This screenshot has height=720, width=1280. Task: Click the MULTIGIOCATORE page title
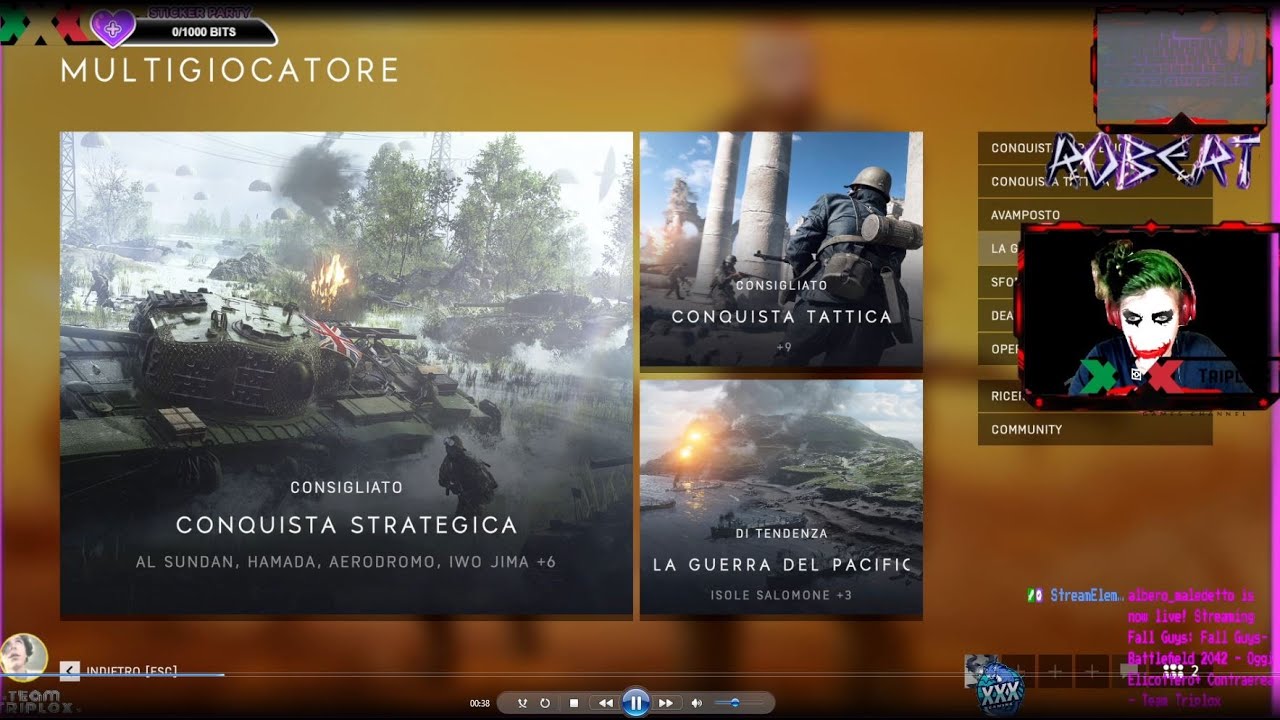229,70
